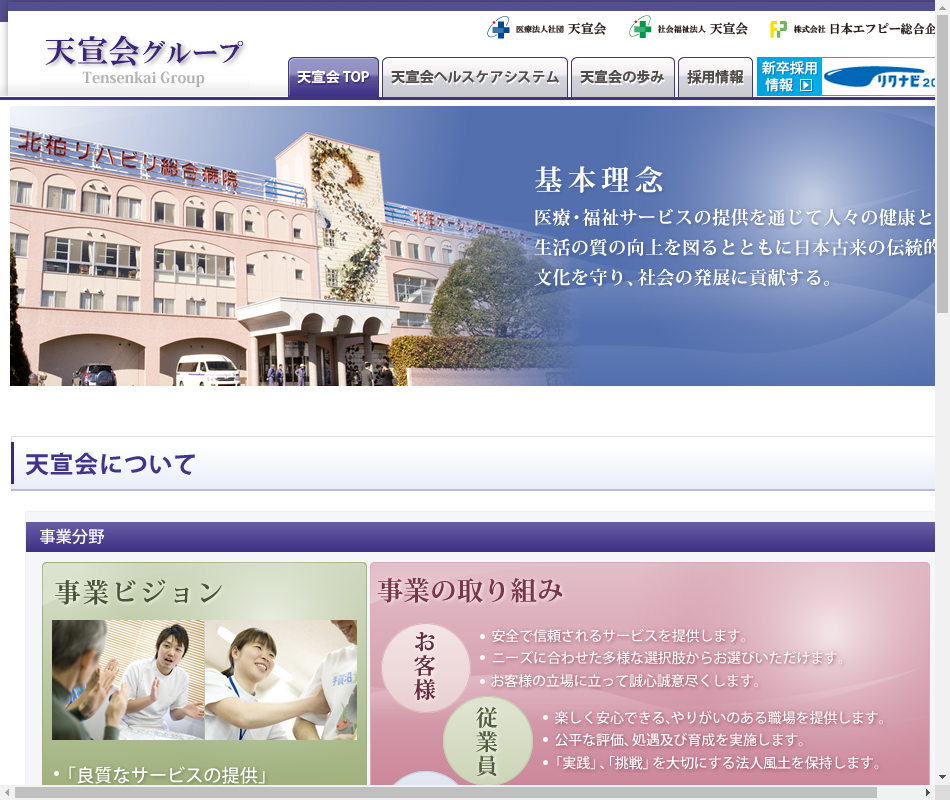Click 「実践」、「挑戦」を大切にする法人風土 text line

coord(717,762)
